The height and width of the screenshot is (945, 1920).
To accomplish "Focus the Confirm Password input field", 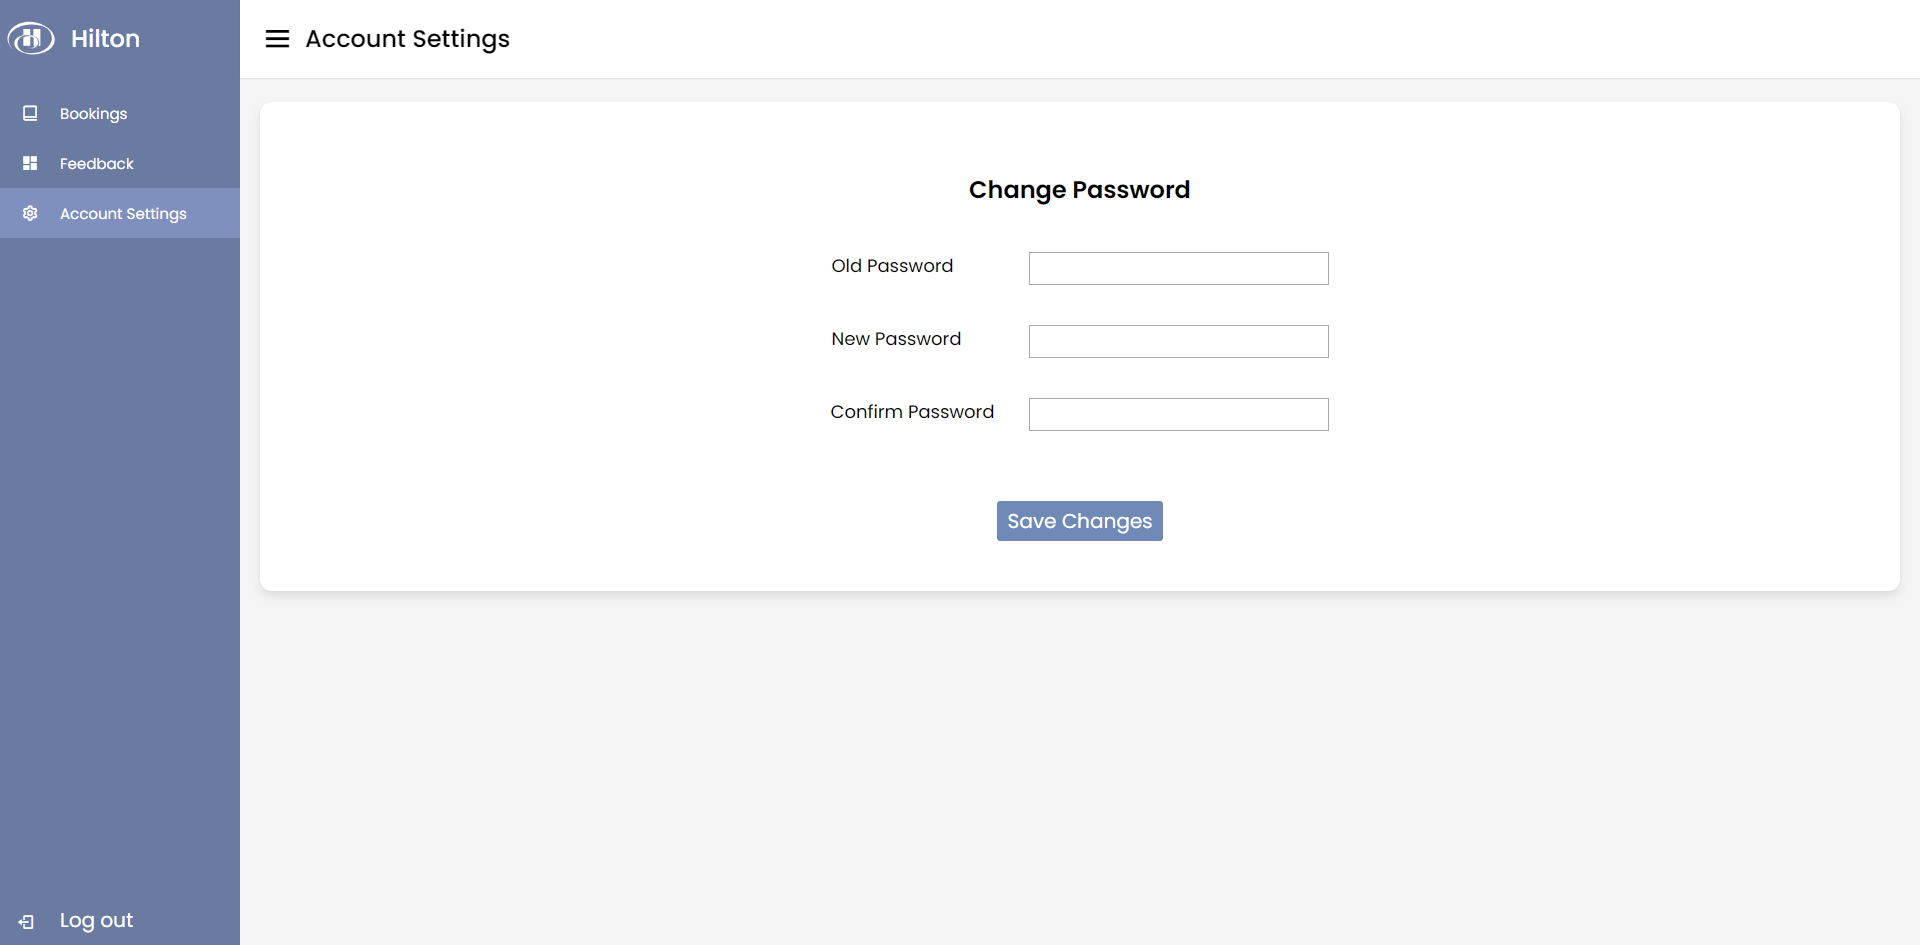I will pos(1178,414).
